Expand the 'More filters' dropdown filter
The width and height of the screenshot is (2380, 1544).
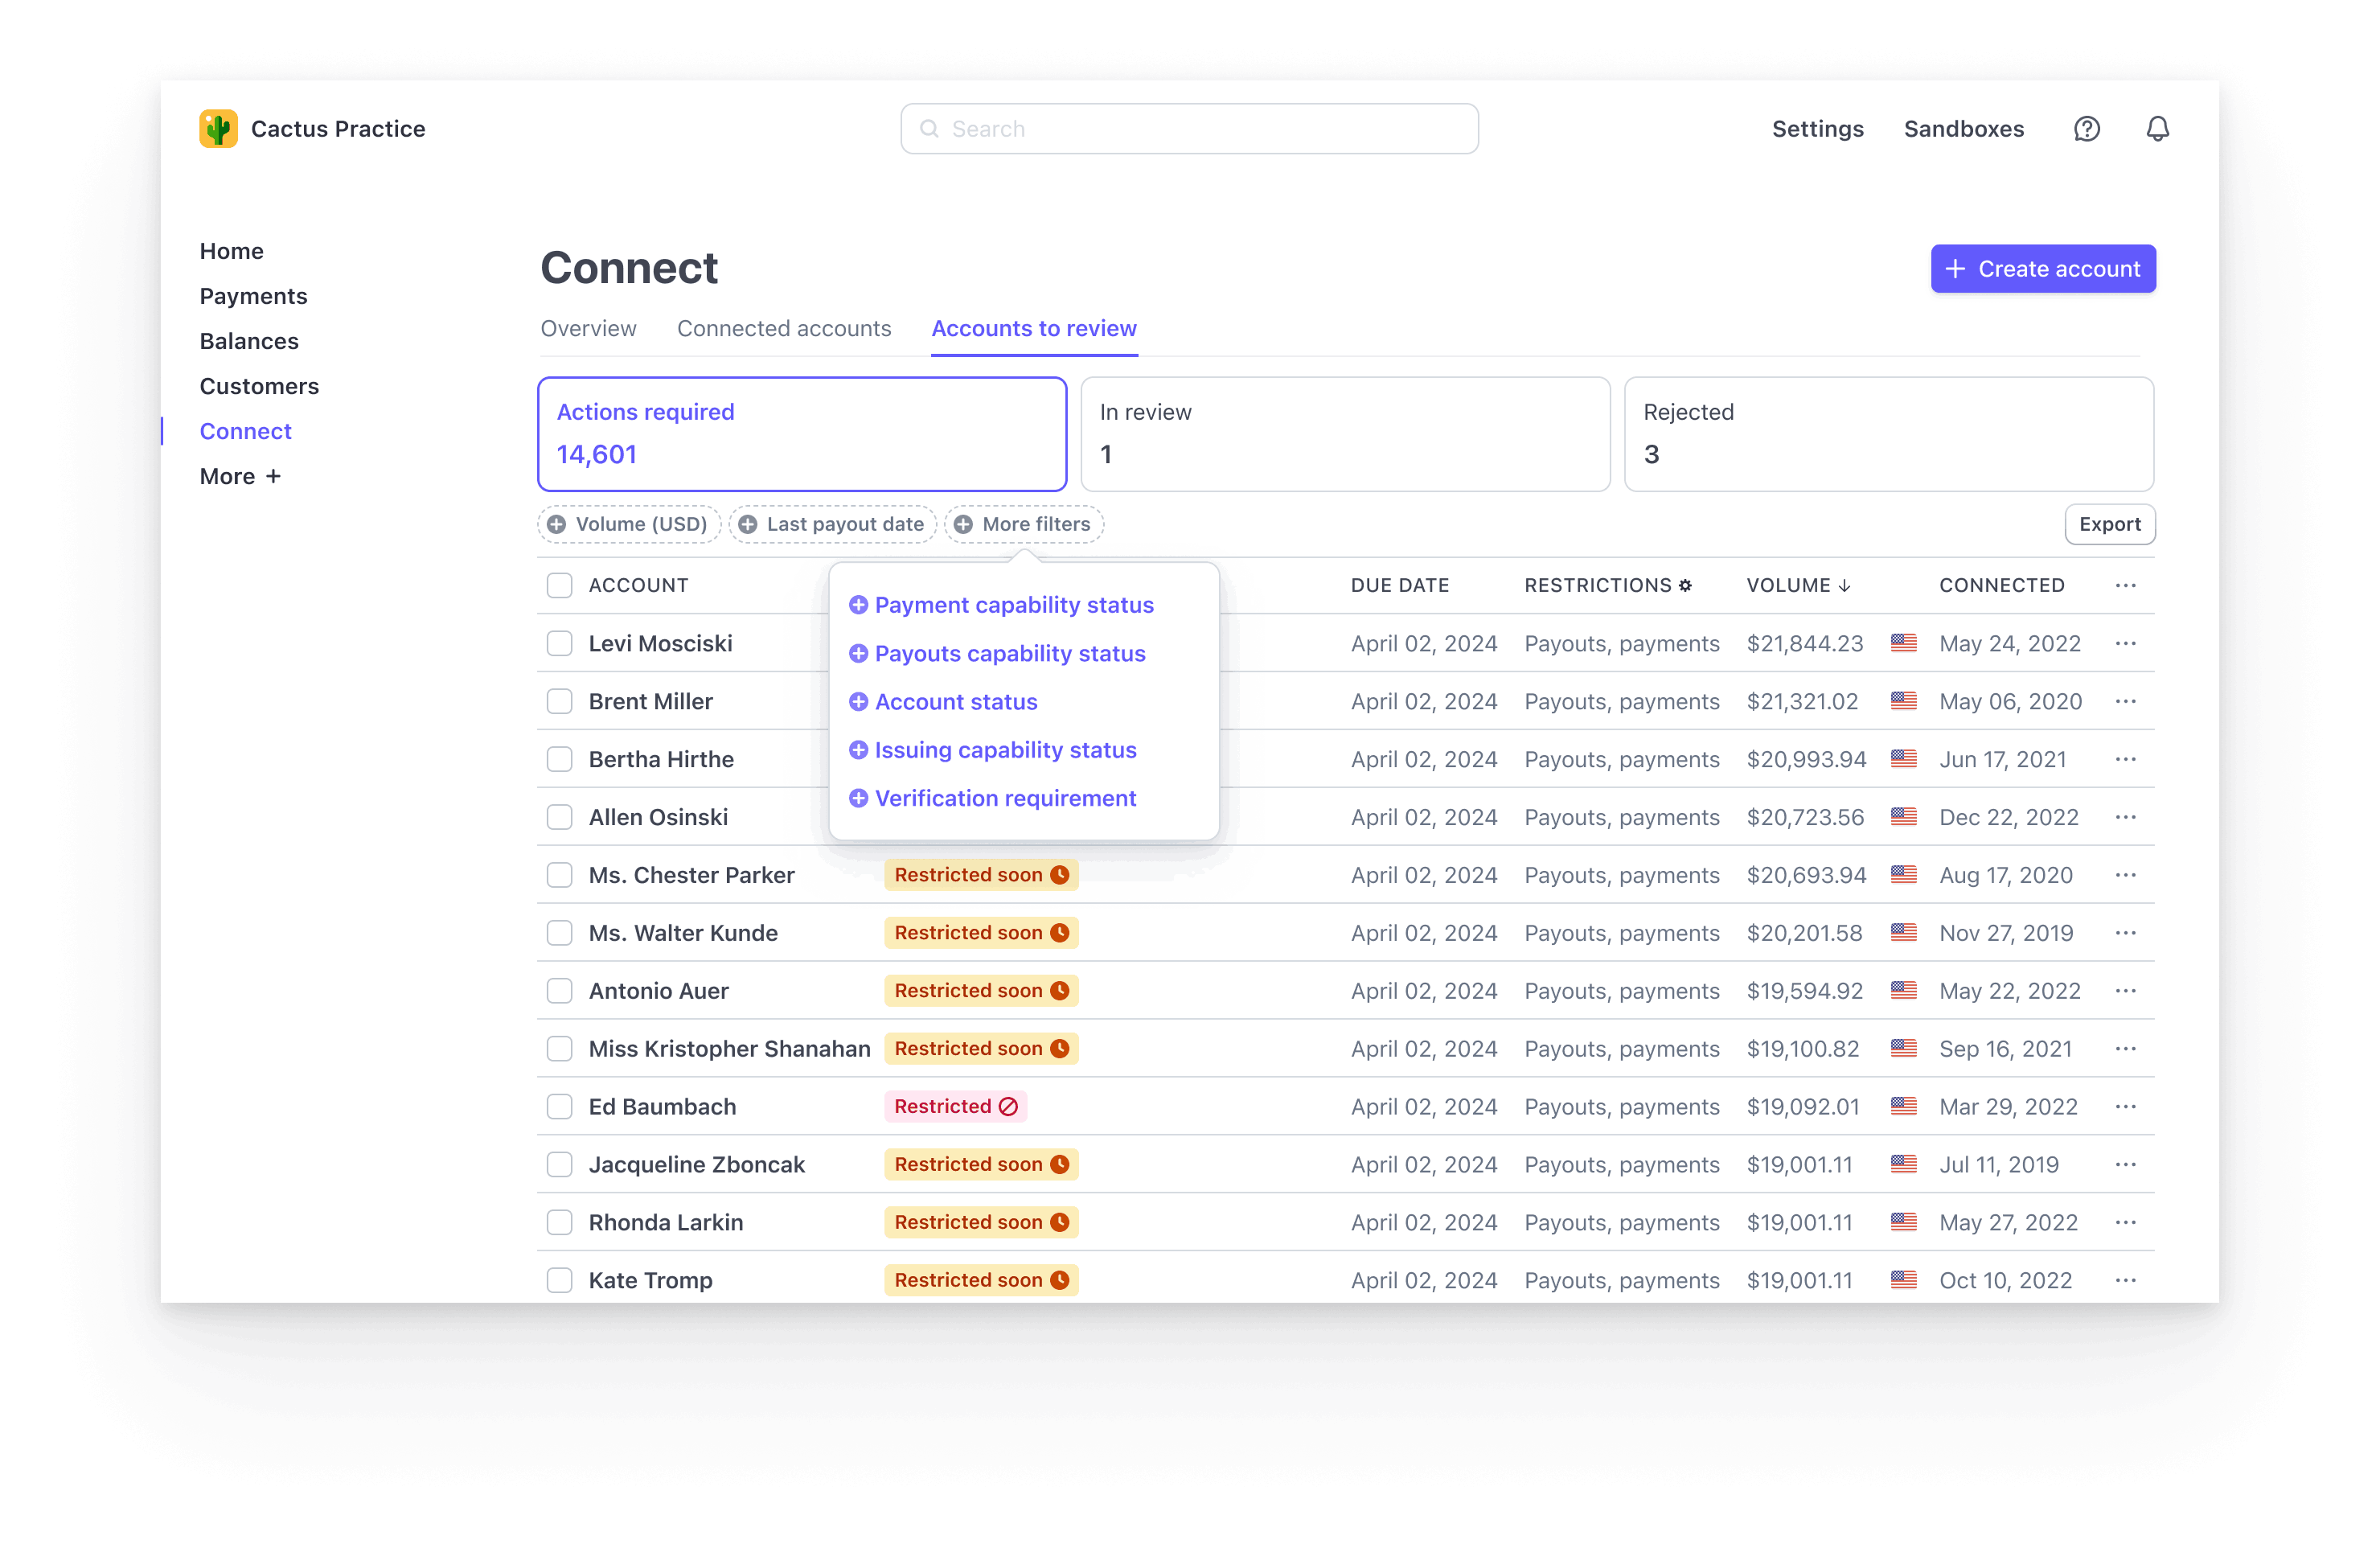tap(1025, 524)
